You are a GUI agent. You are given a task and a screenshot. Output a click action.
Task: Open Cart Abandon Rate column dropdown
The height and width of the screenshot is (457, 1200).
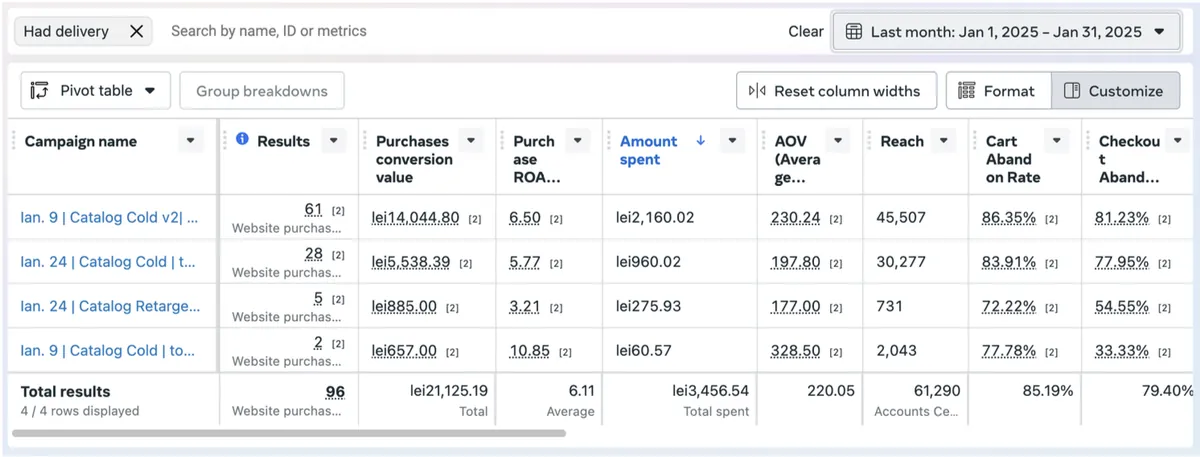click(x=1055, y=141)
